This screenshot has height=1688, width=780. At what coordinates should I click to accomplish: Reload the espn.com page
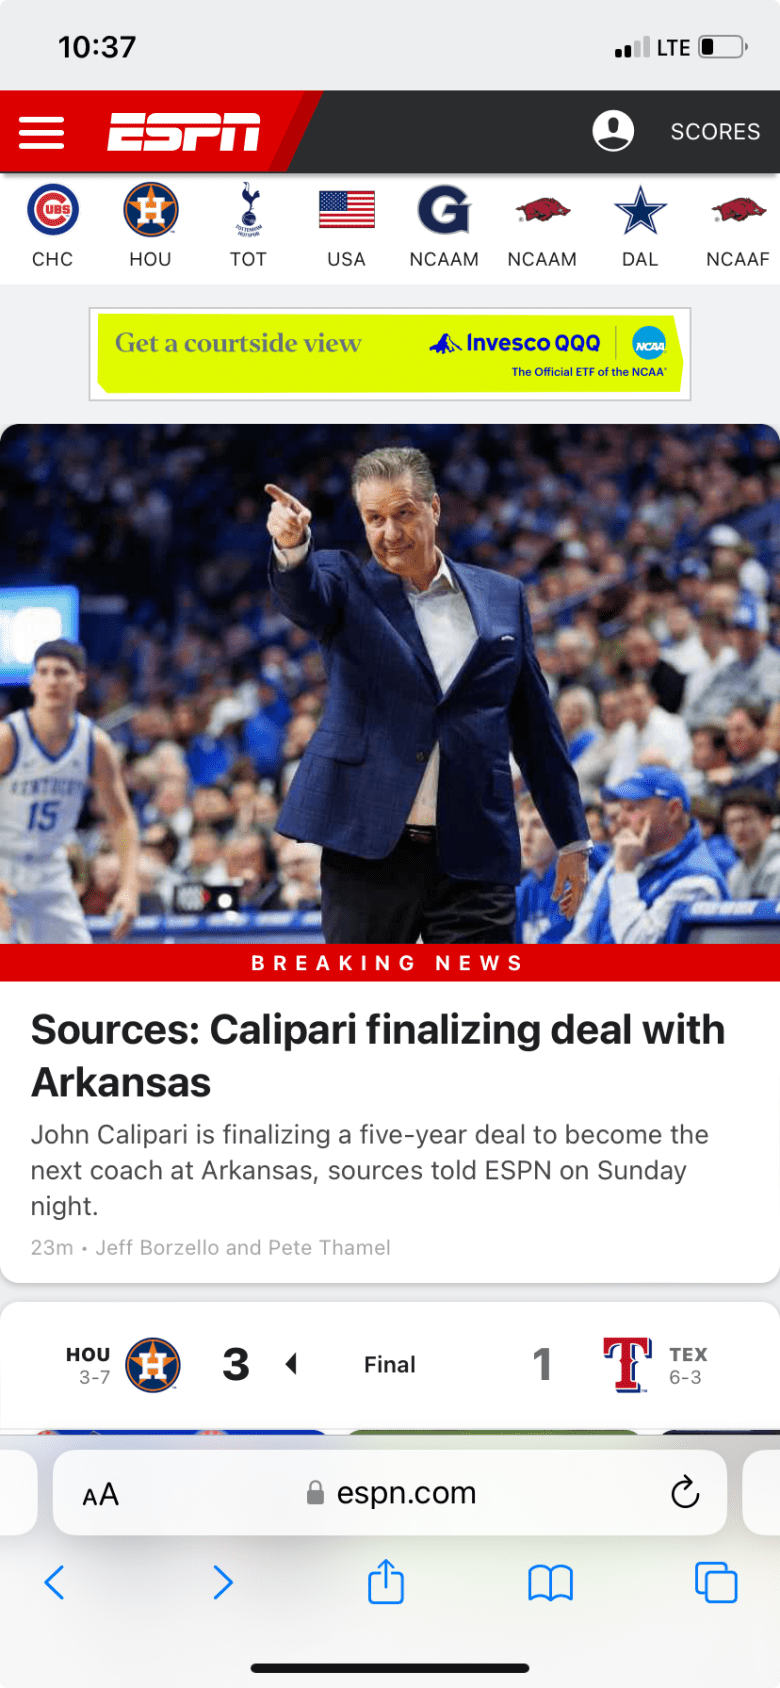[685, 1492]
